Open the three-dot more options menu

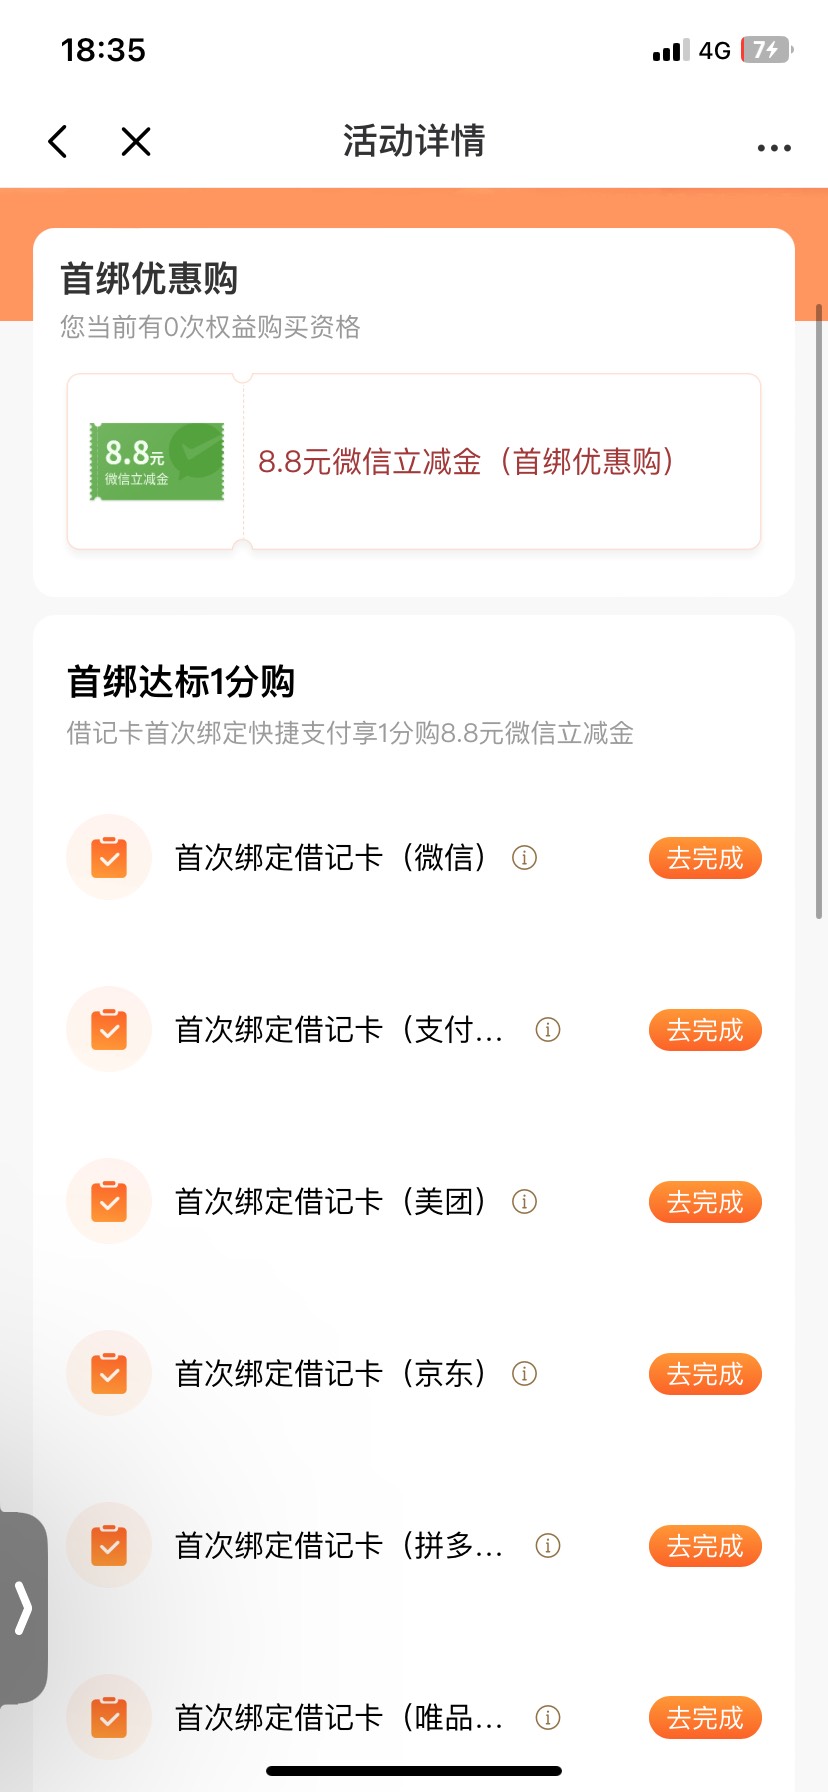[x=774, y=148]
